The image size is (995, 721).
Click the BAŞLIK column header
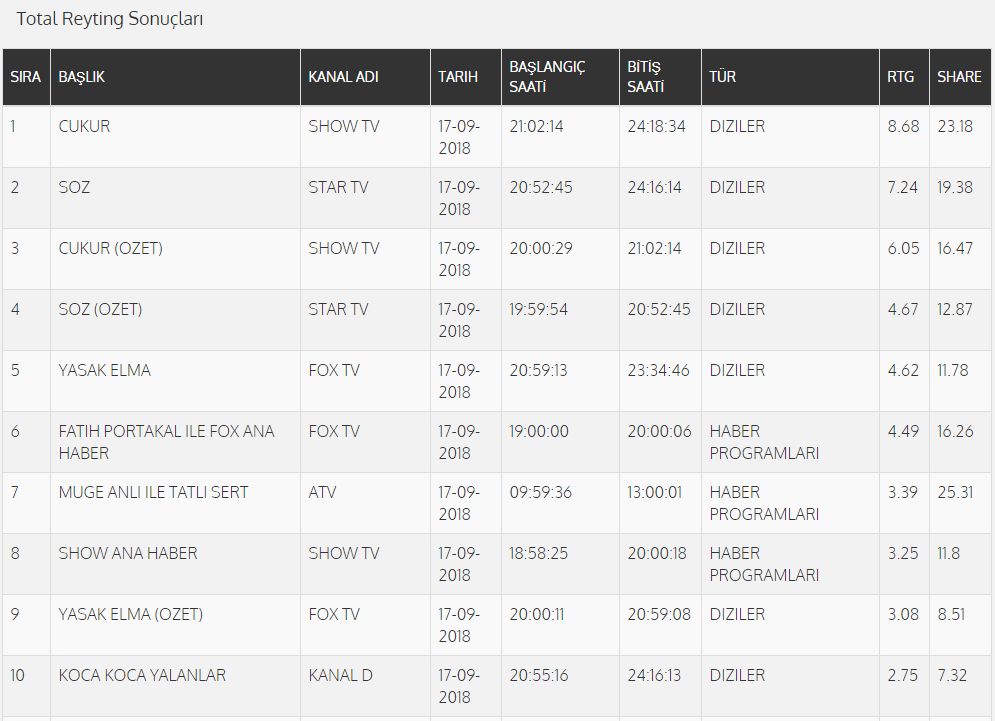tap(81, 77)
